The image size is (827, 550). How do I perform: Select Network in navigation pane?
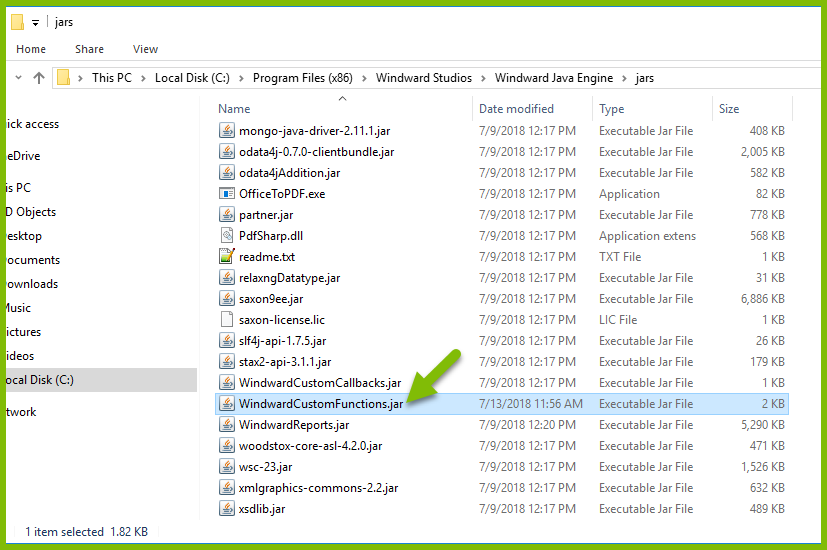(21, 412)
